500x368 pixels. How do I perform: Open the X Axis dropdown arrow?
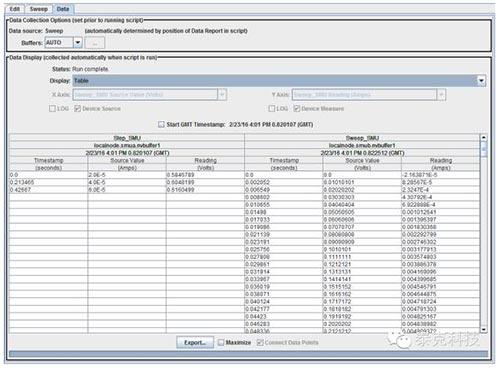(x=222, y=95)
